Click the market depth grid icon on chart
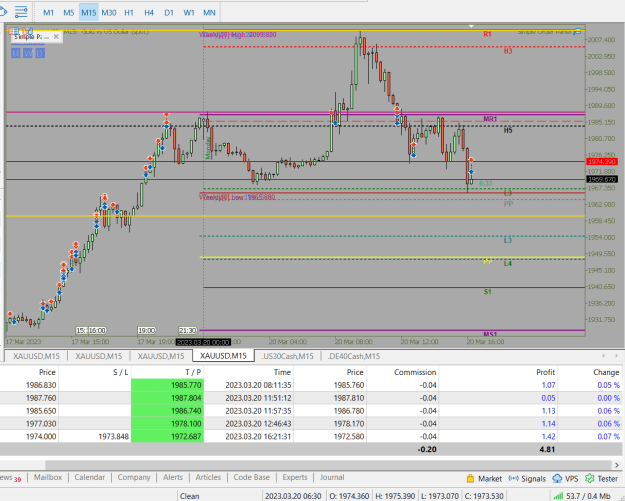Screen dimensions: 625x501 pyautogui.click(x=13, y=31)
